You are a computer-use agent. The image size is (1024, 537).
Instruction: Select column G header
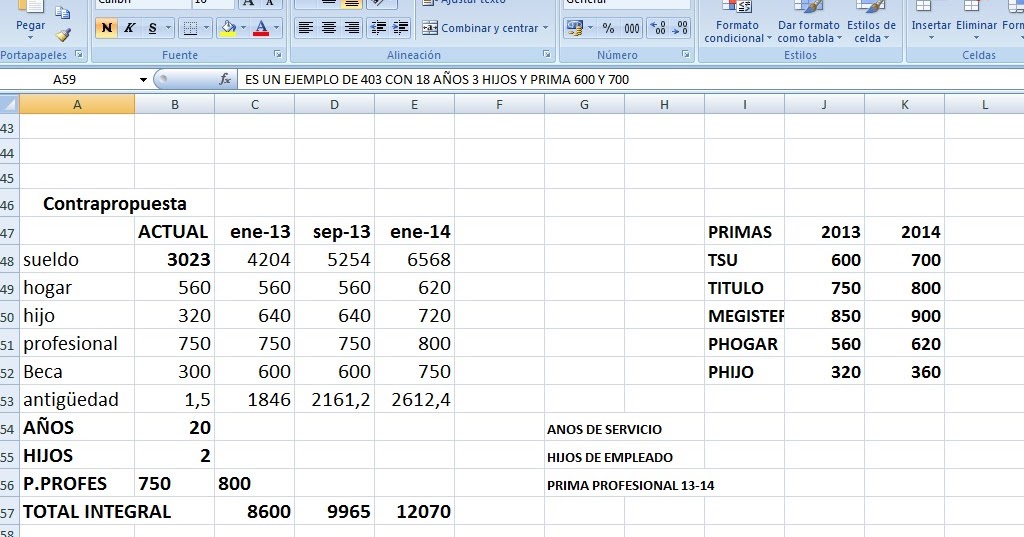[x=584, y=105]
